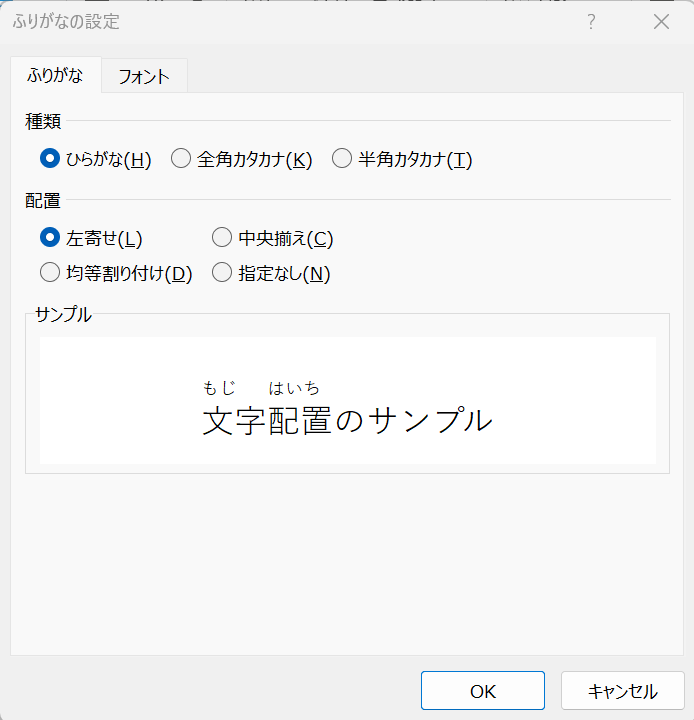The width and height of the screenshot is (694, 720).
Task: Select the ふりがな tab
Action: (x=56, y=75)
